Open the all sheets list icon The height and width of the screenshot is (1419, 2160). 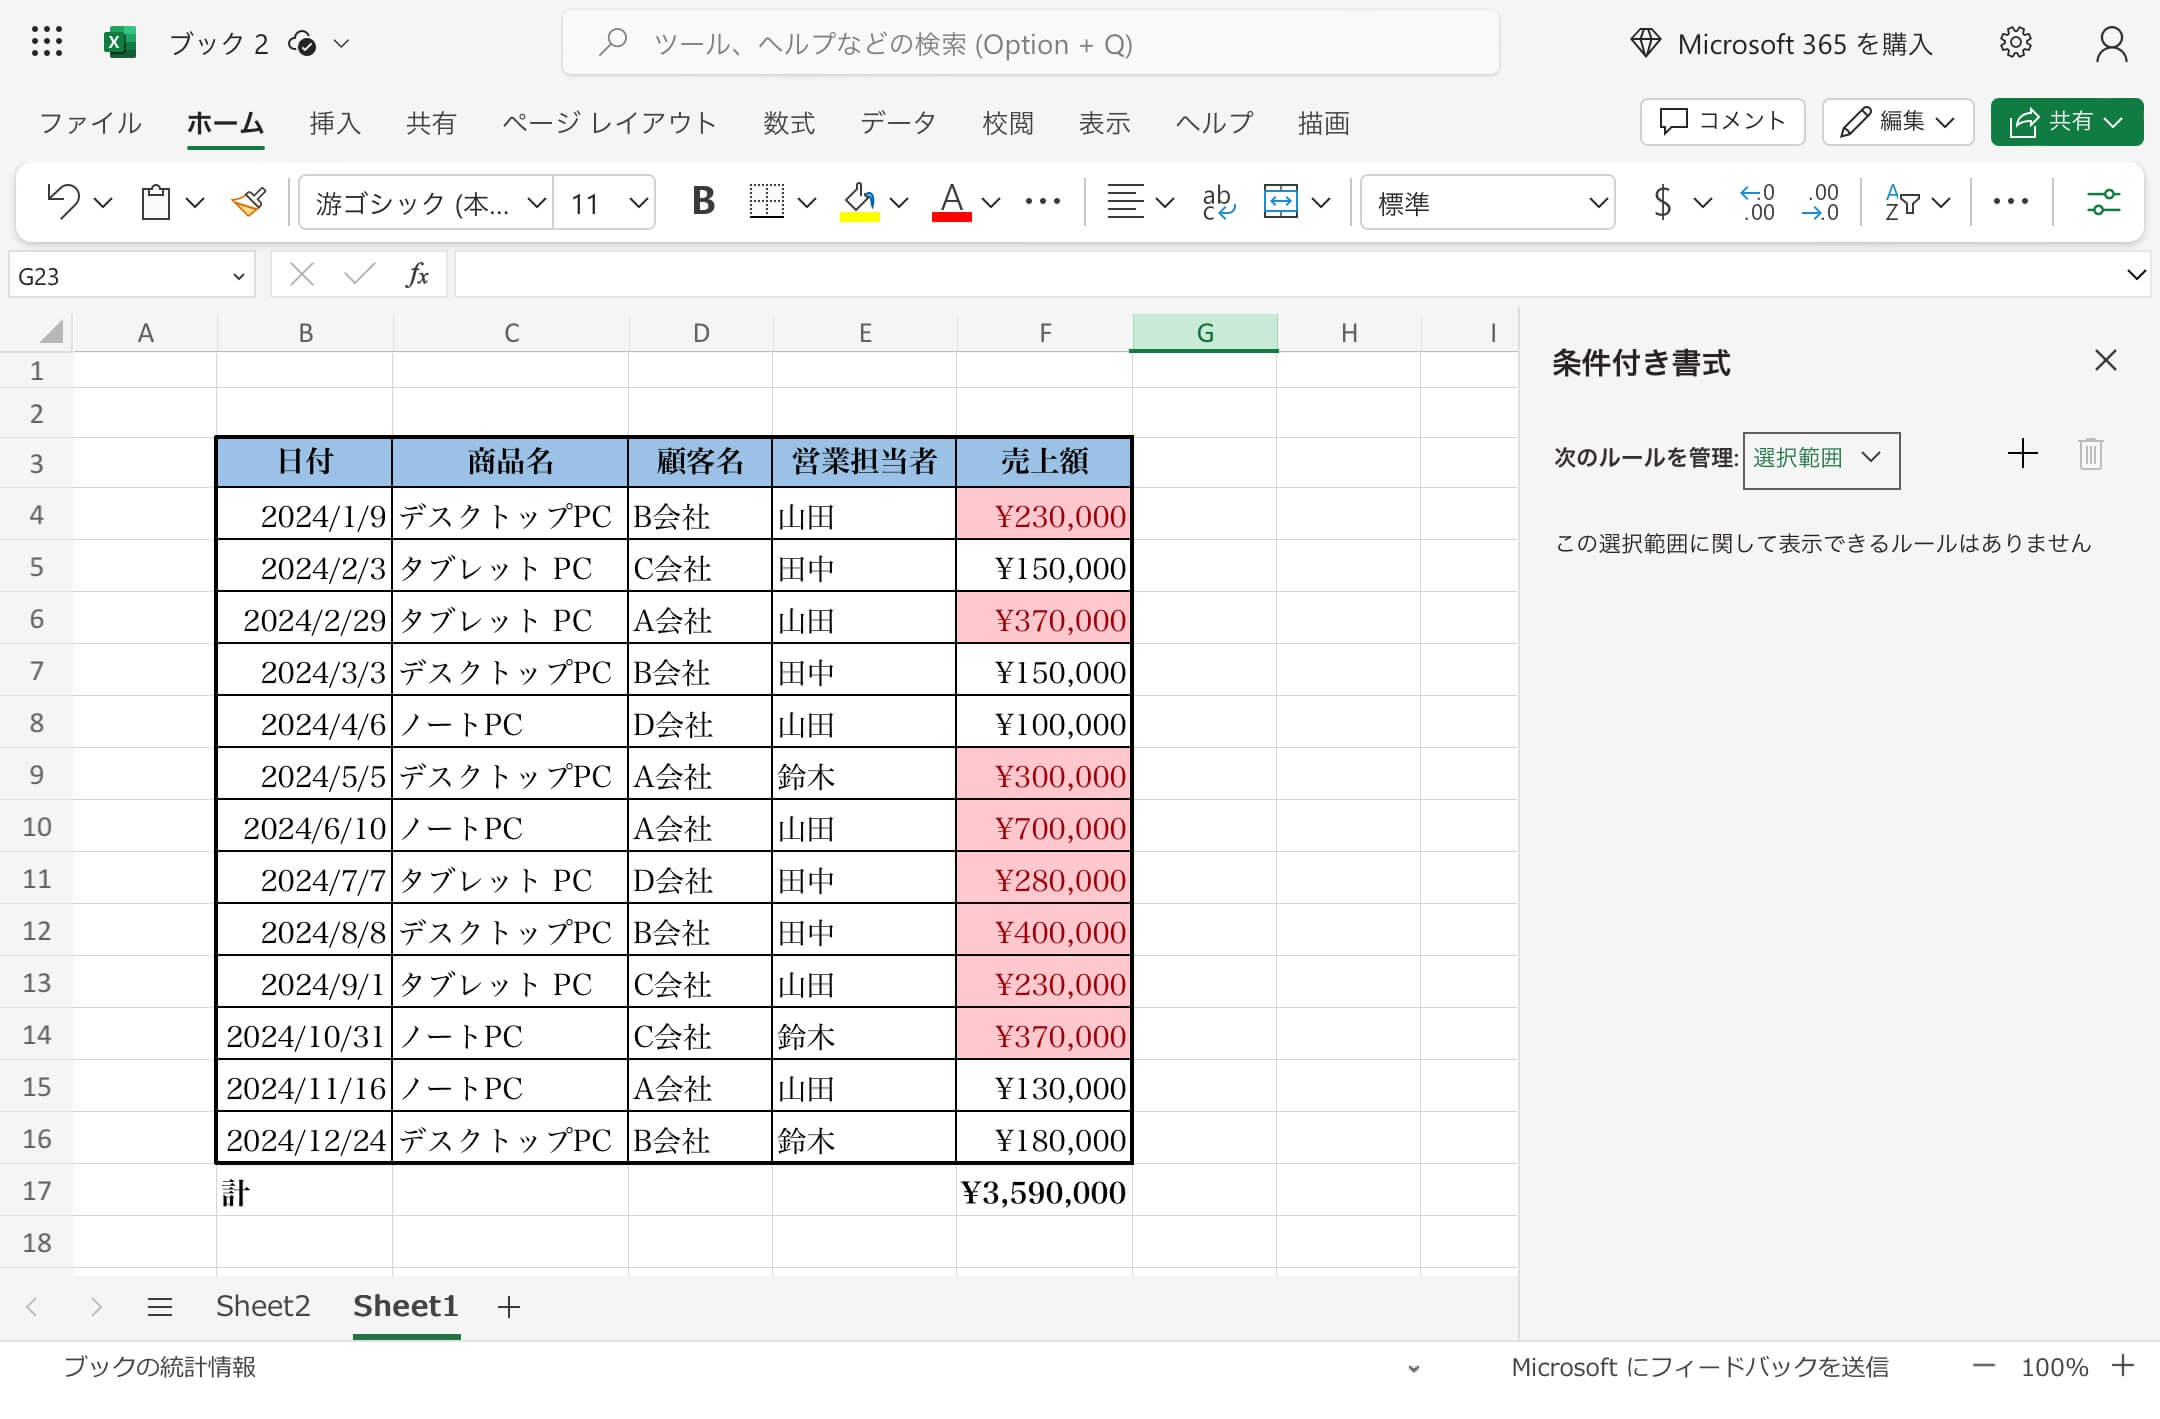tap(159, 1306)
